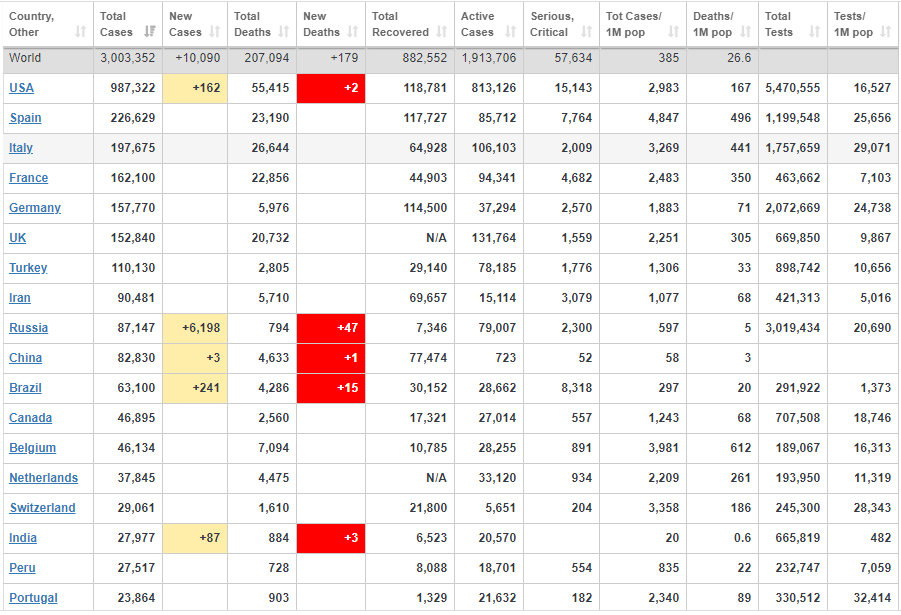Screen dimensions: 901x615
Task: Open the Spain country link
Action: click(25, 118)
